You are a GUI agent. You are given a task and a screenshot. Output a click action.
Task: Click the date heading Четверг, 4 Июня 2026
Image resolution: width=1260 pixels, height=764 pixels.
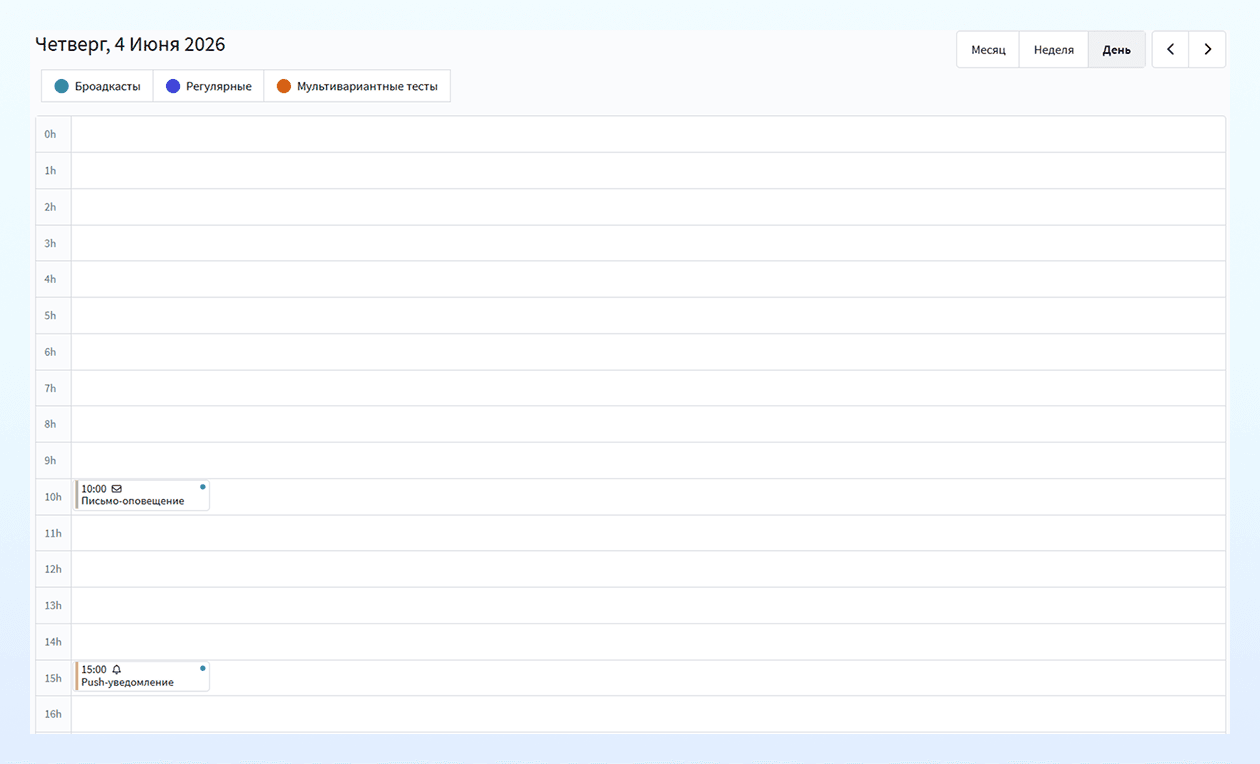(130, 44)
